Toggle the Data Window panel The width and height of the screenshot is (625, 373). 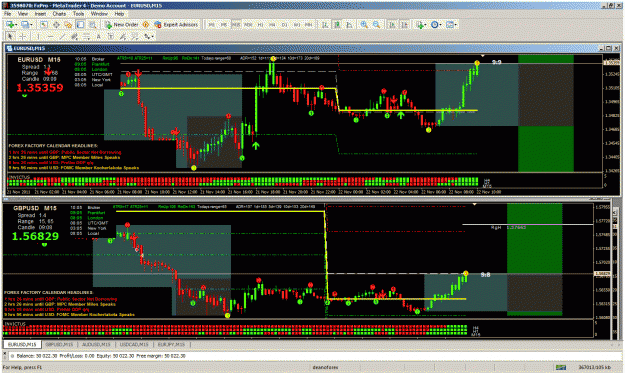[56, 24]
